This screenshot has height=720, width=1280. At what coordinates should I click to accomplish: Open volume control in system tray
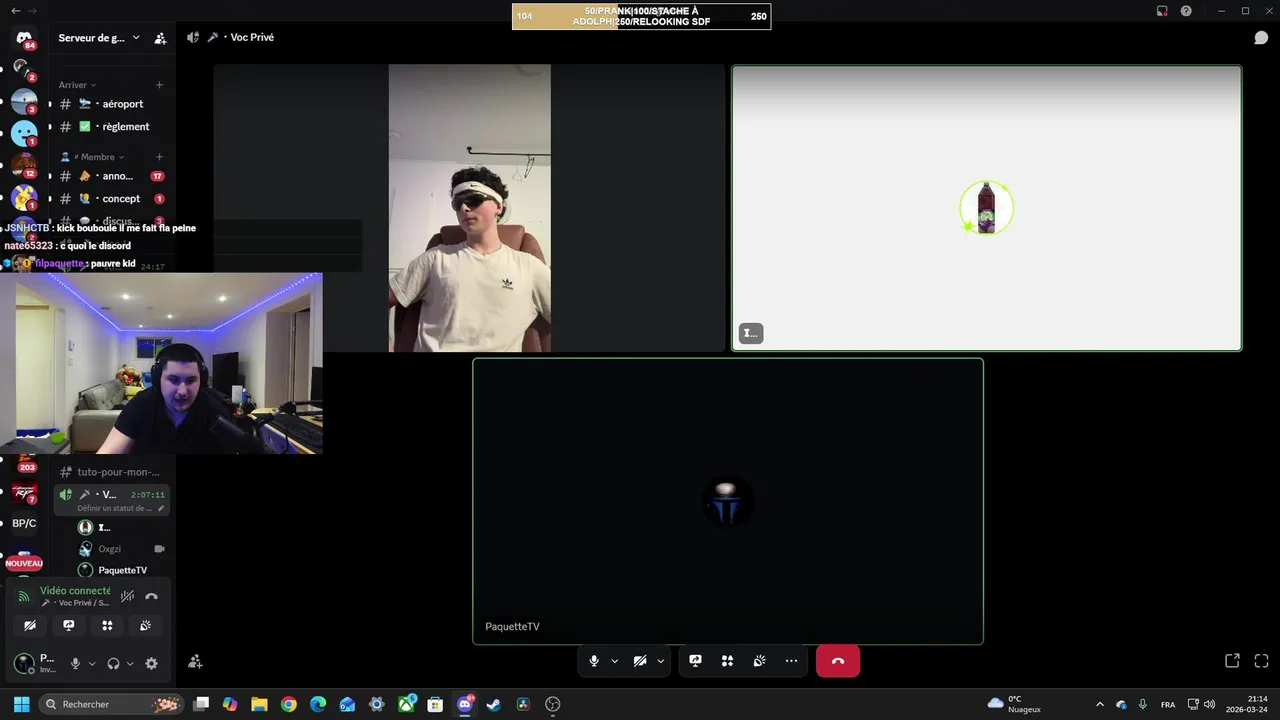1209,704
